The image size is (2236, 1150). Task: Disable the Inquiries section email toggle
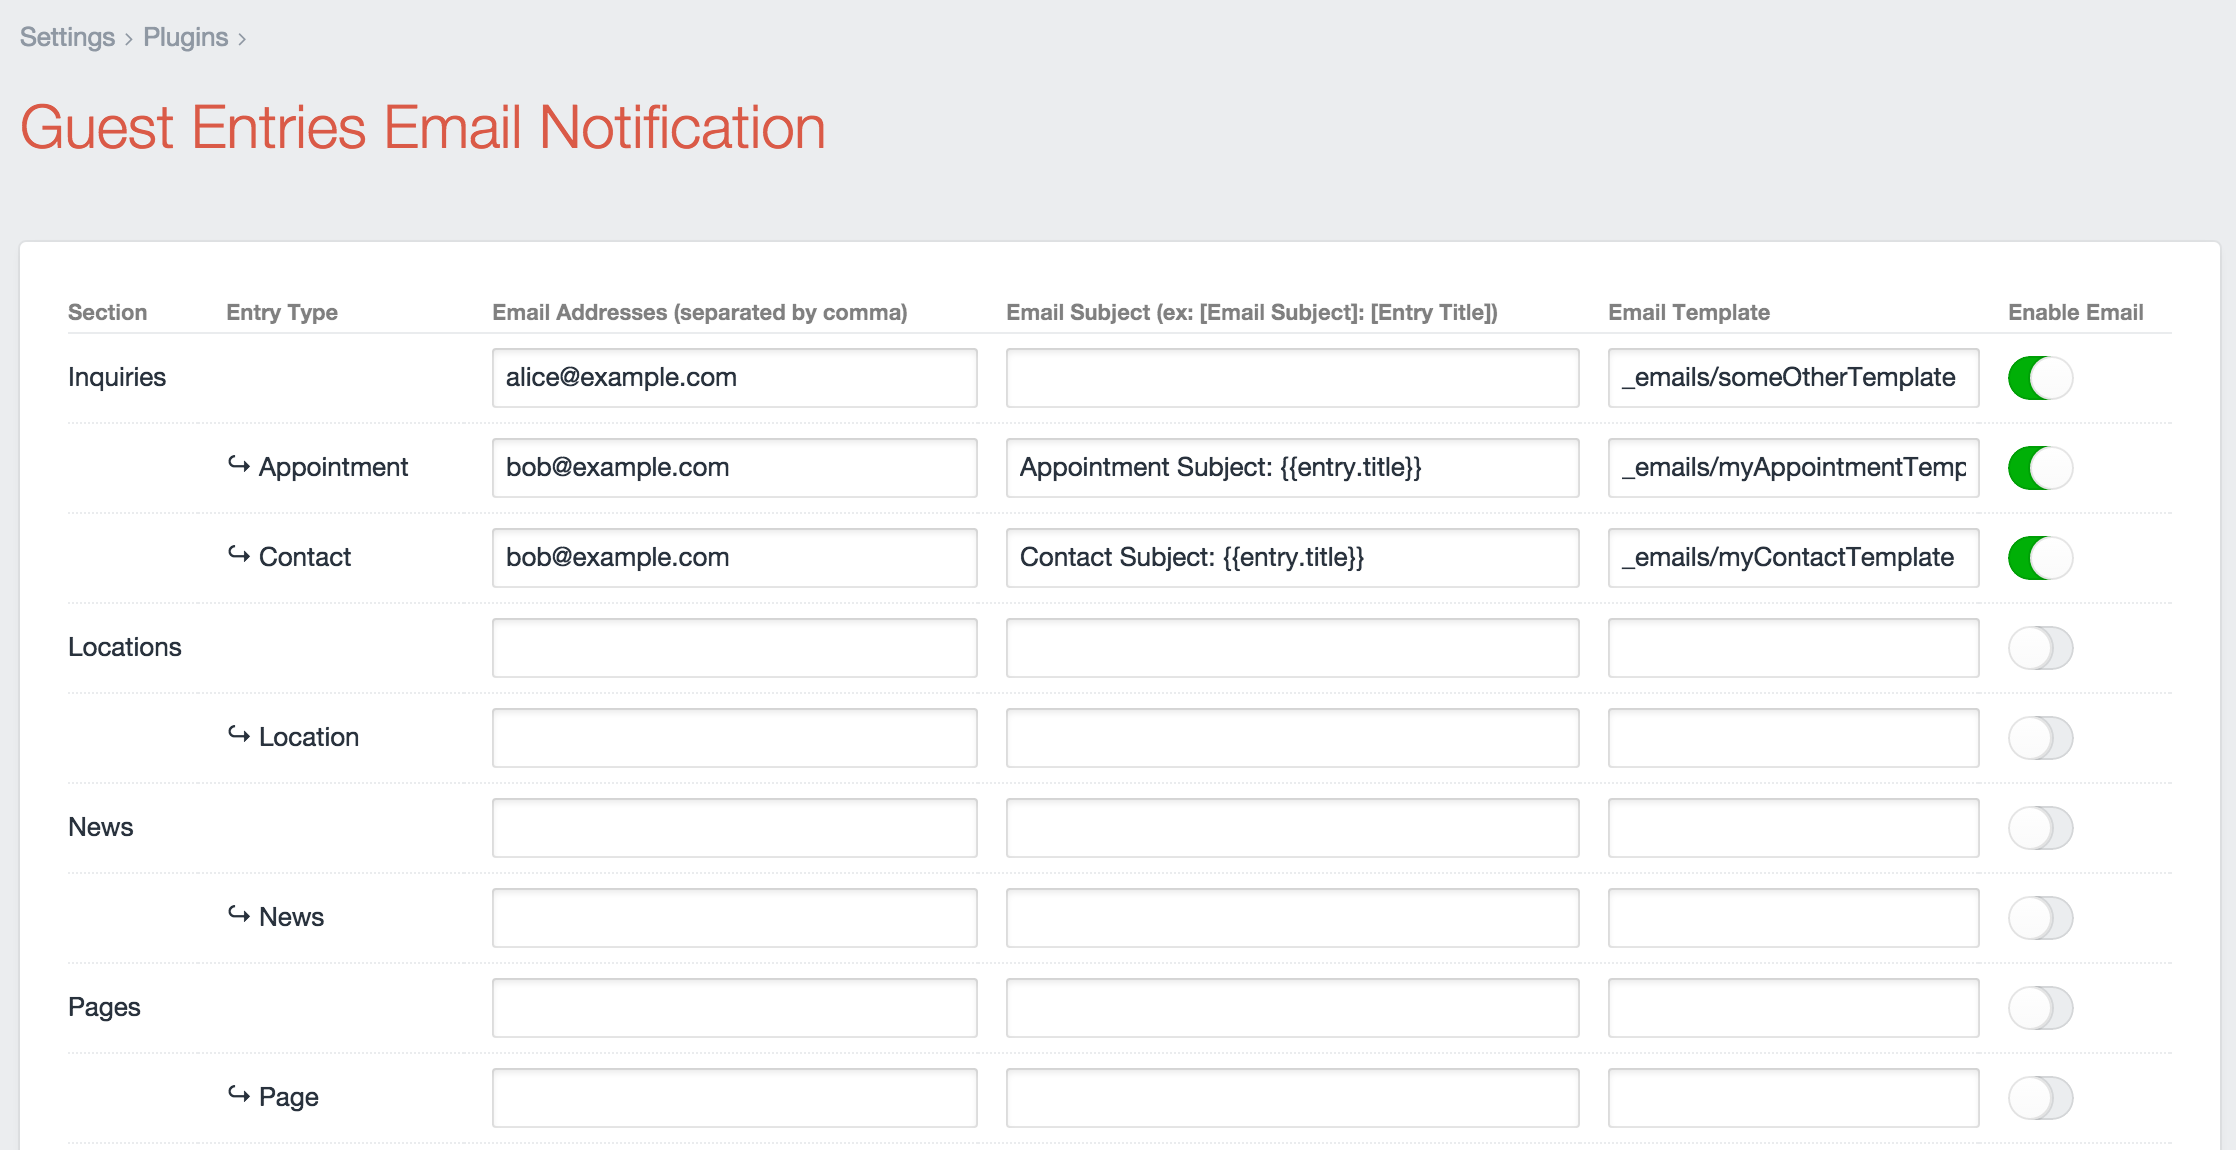pyautogui.click(x=2040, y=378)
